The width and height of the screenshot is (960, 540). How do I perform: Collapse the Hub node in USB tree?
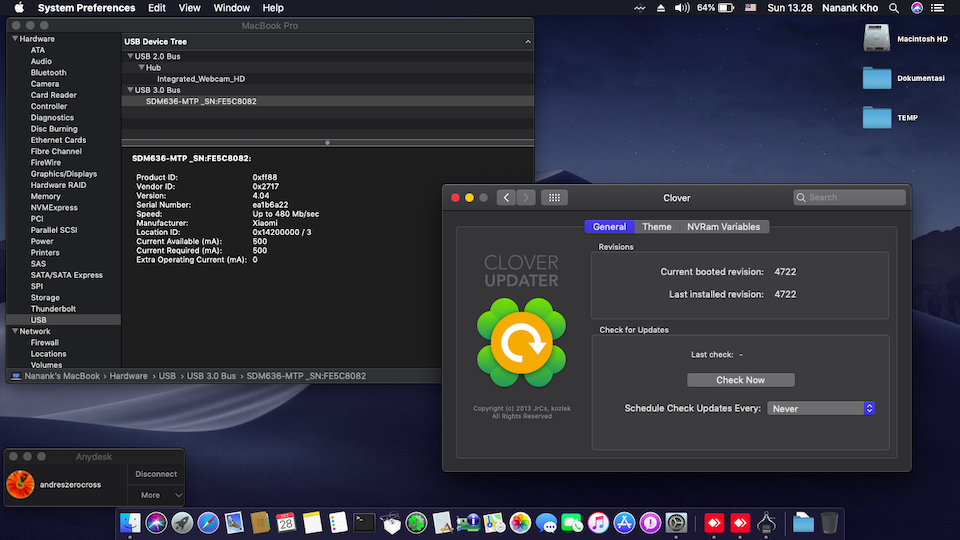click(141, 67)
